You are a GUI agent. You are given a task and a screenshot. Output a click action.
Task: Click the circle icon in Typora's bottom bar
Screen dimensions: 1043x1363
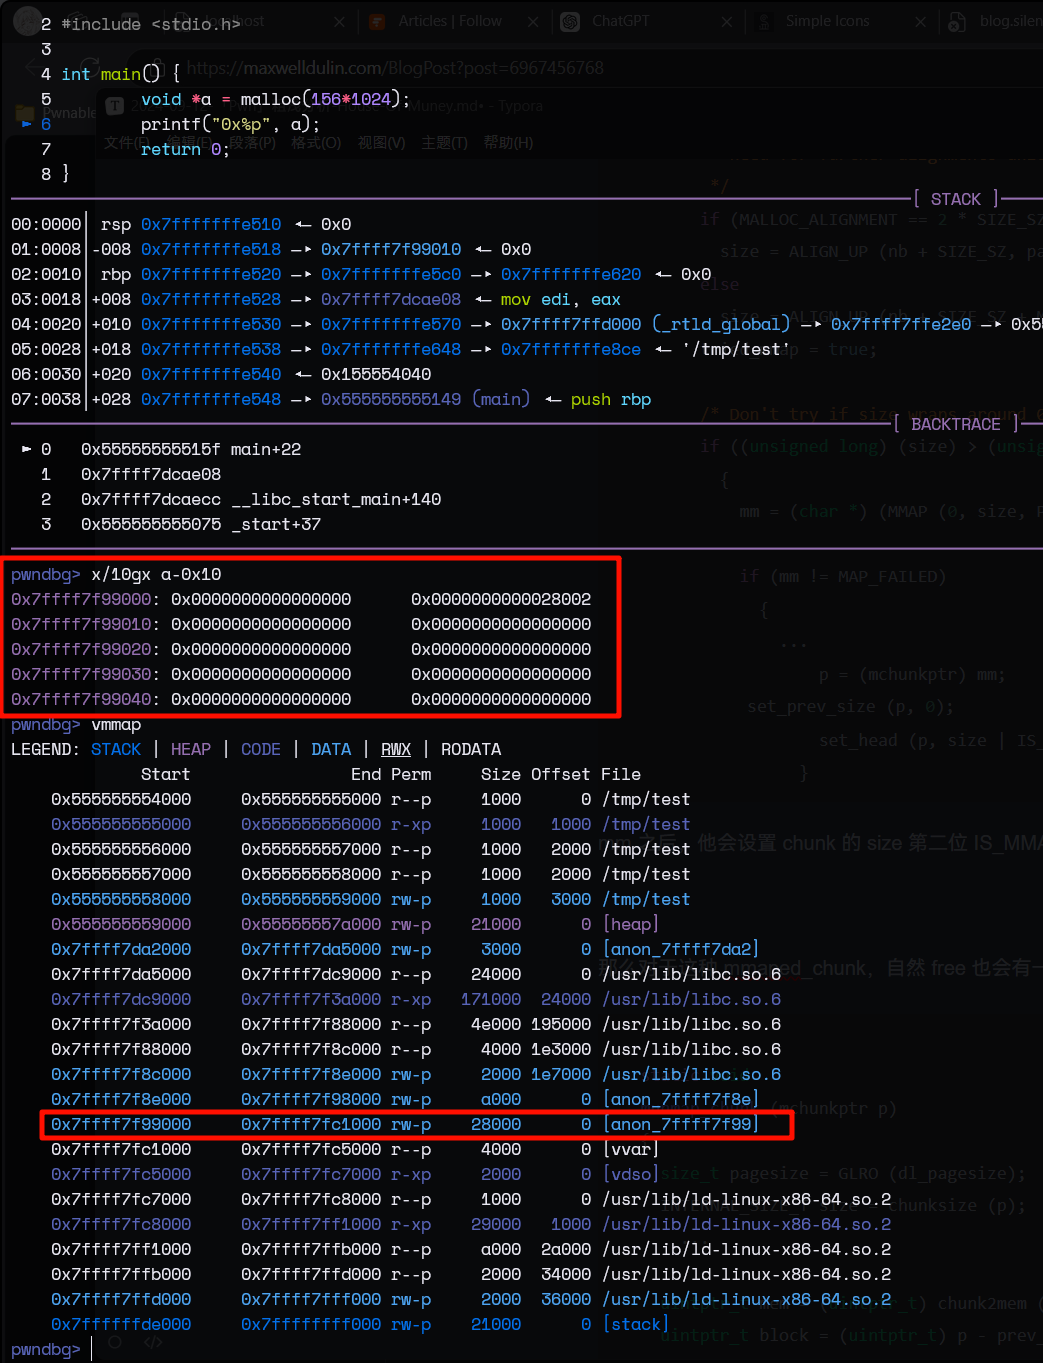(x=115, y=1342)
